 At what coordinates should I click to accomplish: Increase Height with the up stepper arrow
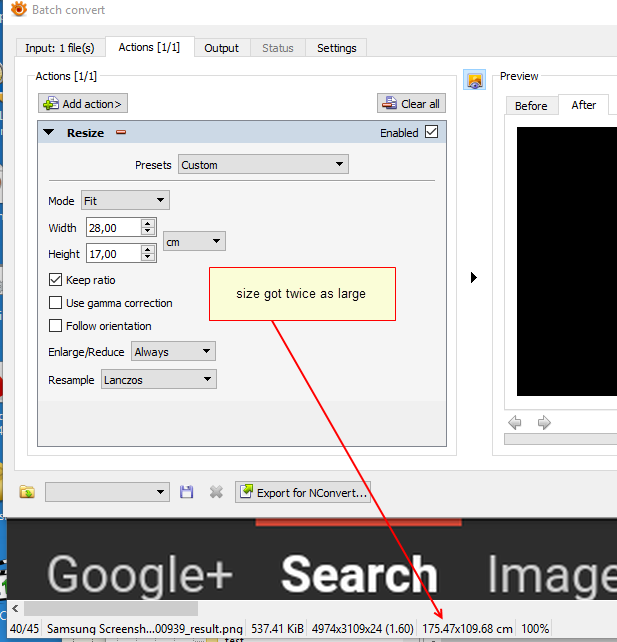[148, 249]
